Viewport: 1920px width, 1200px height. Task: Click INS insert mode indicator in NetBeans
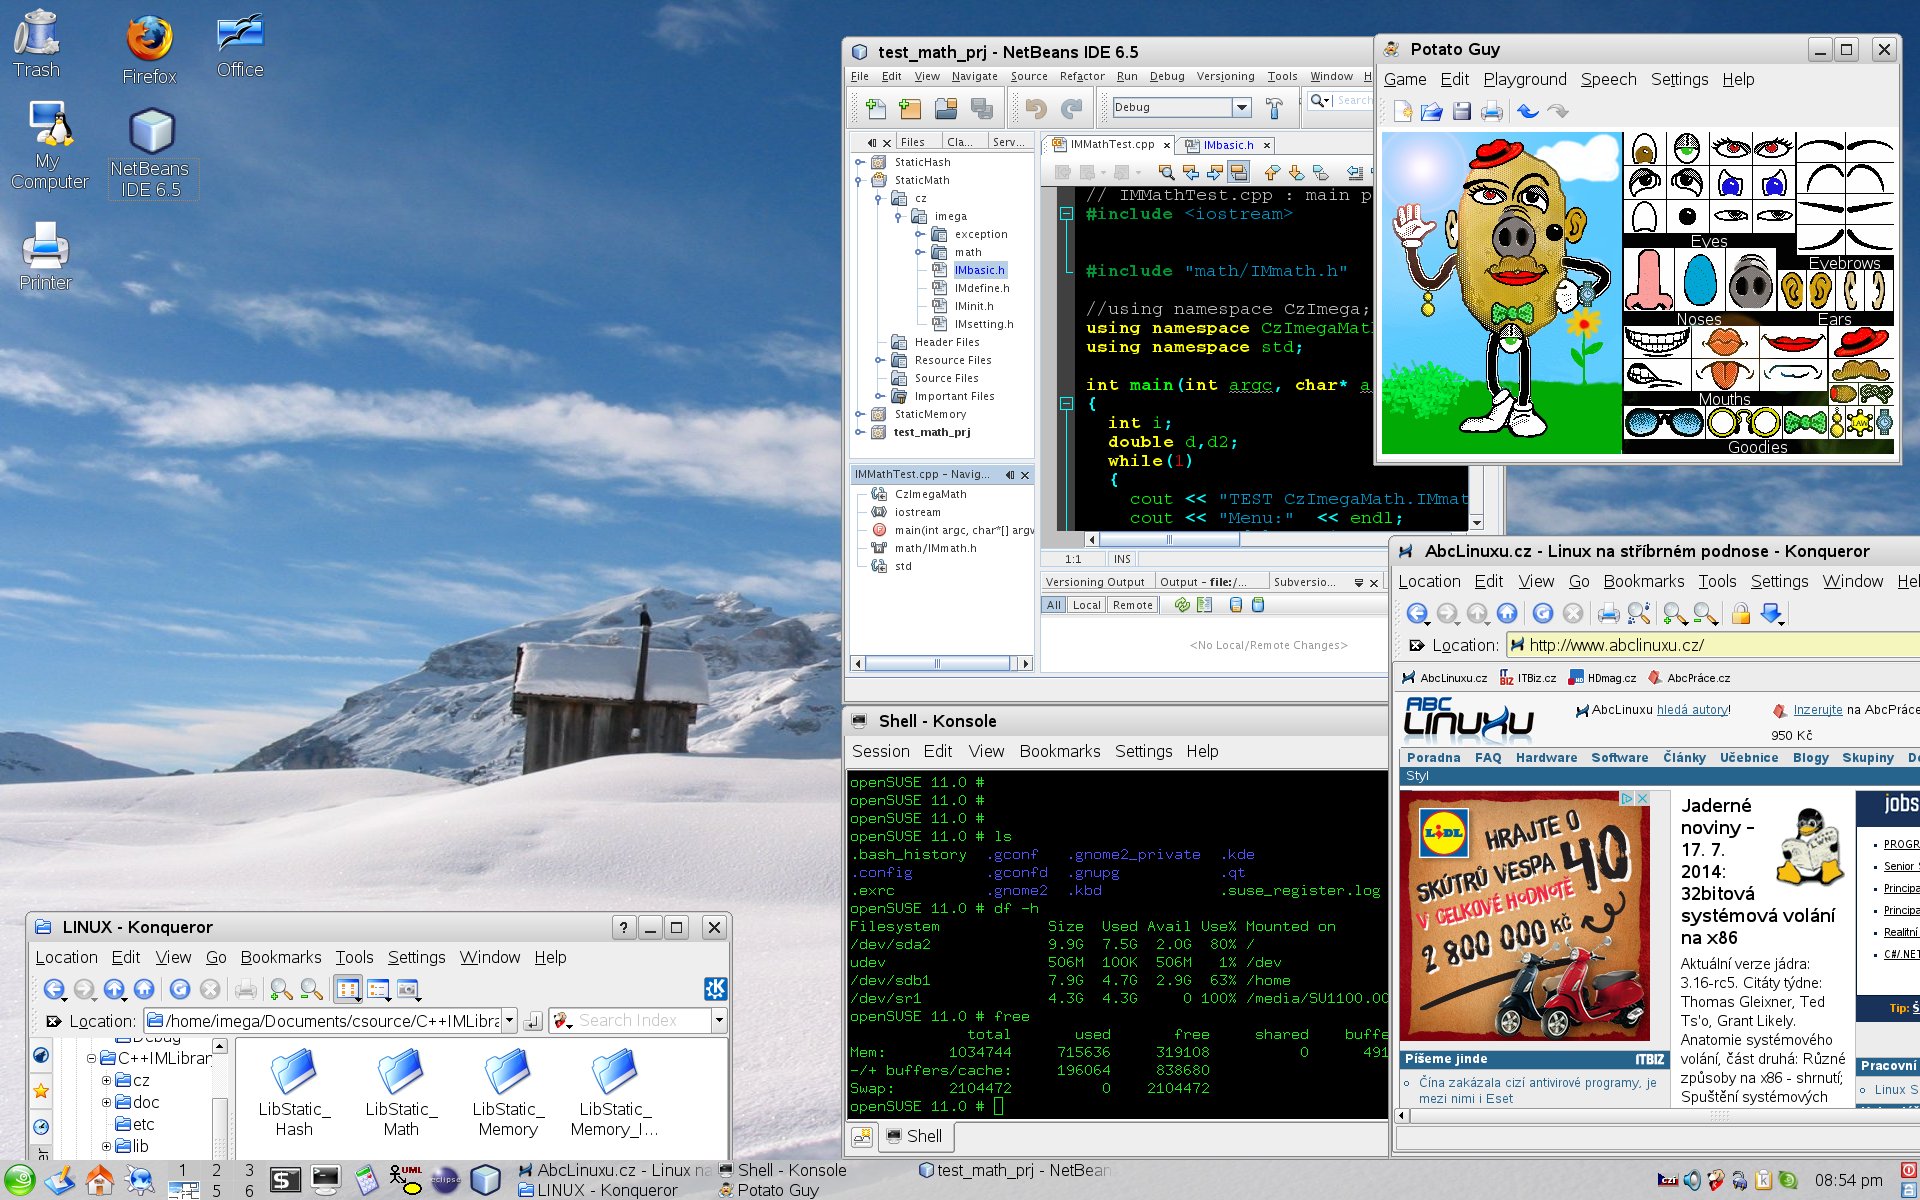[1122, 559]
